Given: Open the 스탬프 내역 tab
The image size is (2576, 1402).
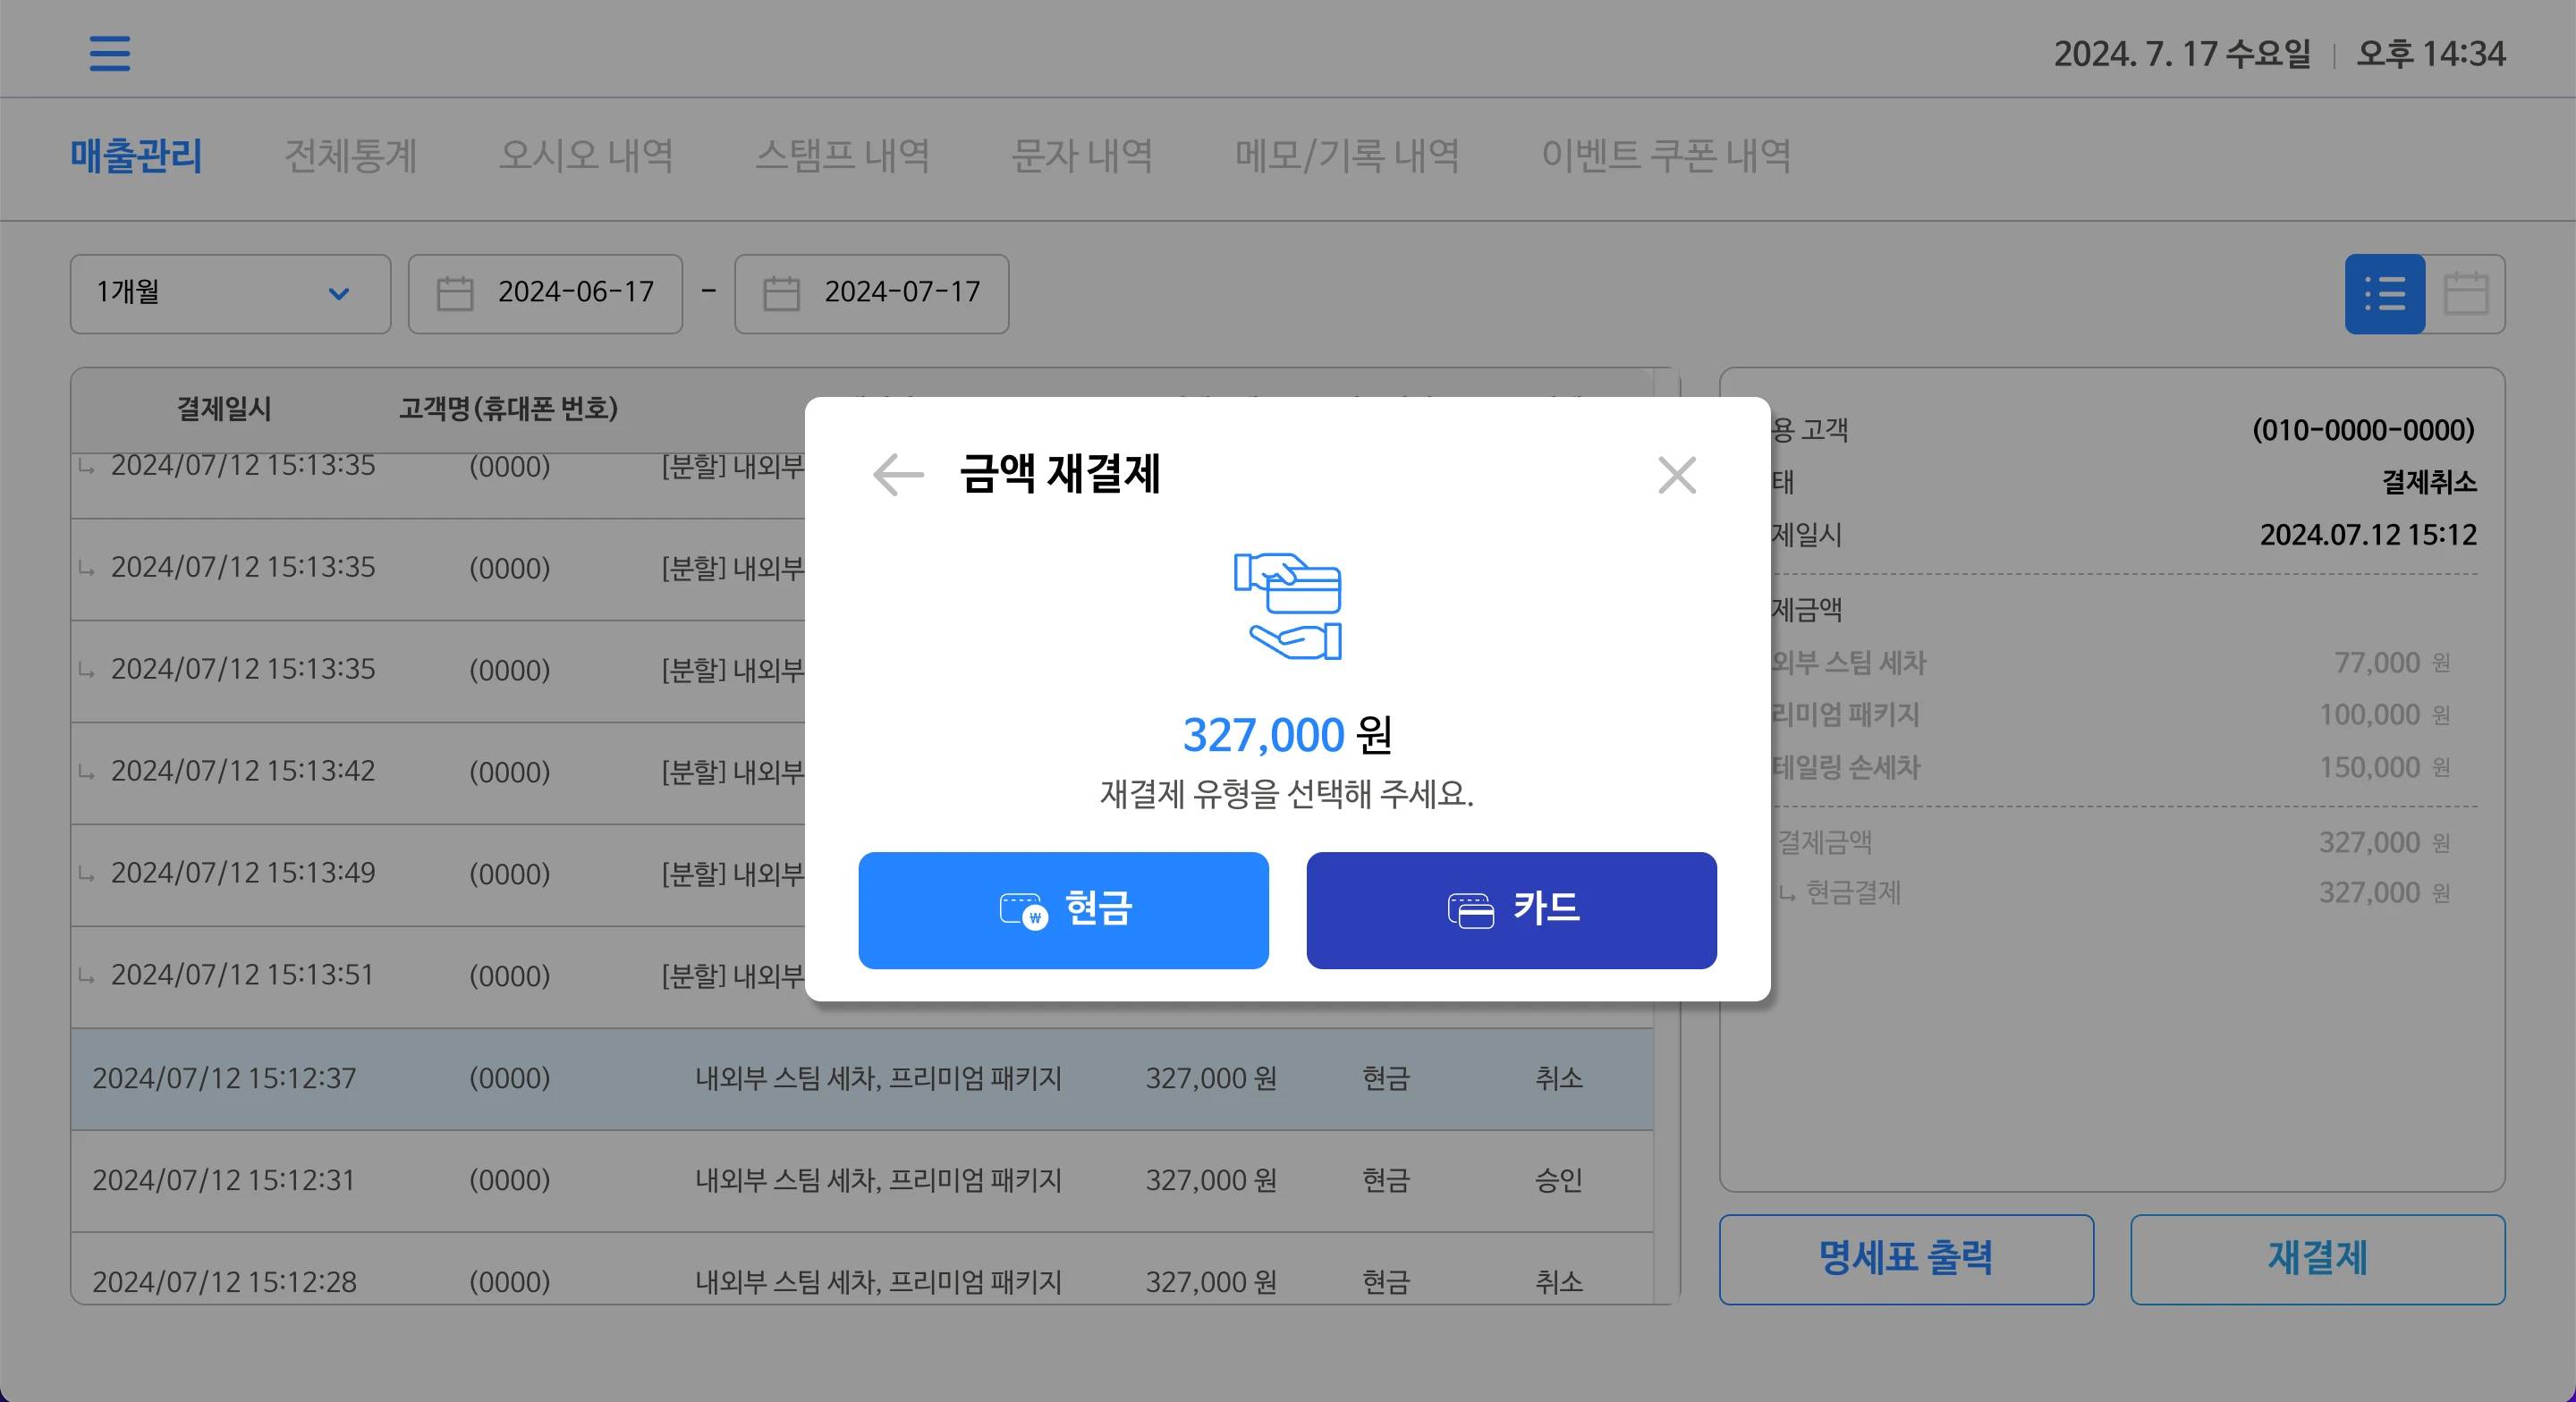Looking at the screenshot, I should coord(842,156).
